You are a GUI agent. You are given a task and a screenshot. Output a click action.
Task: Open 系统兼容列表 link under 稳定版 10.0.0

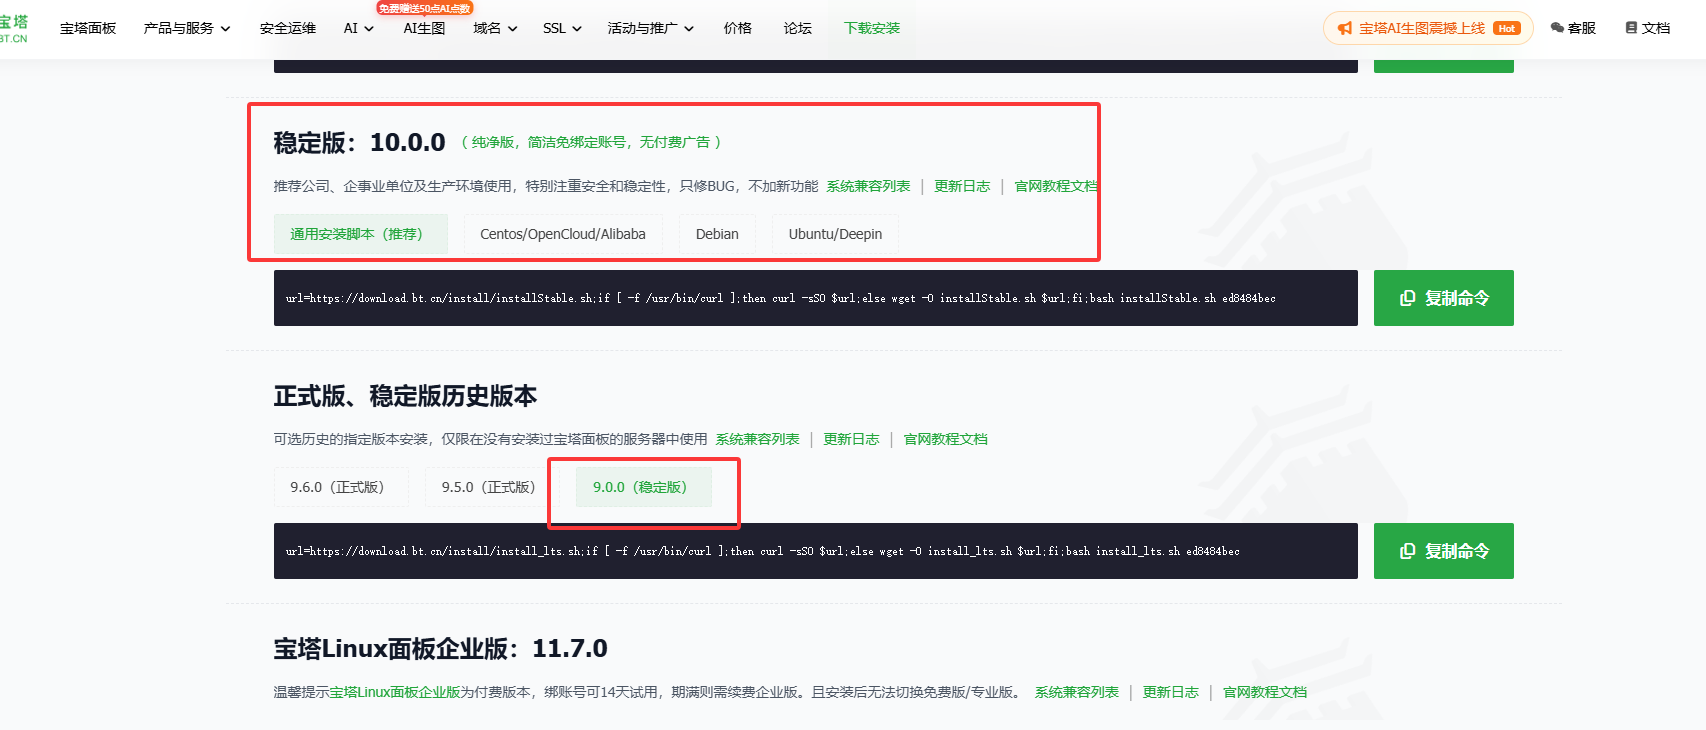pos(868,186)
